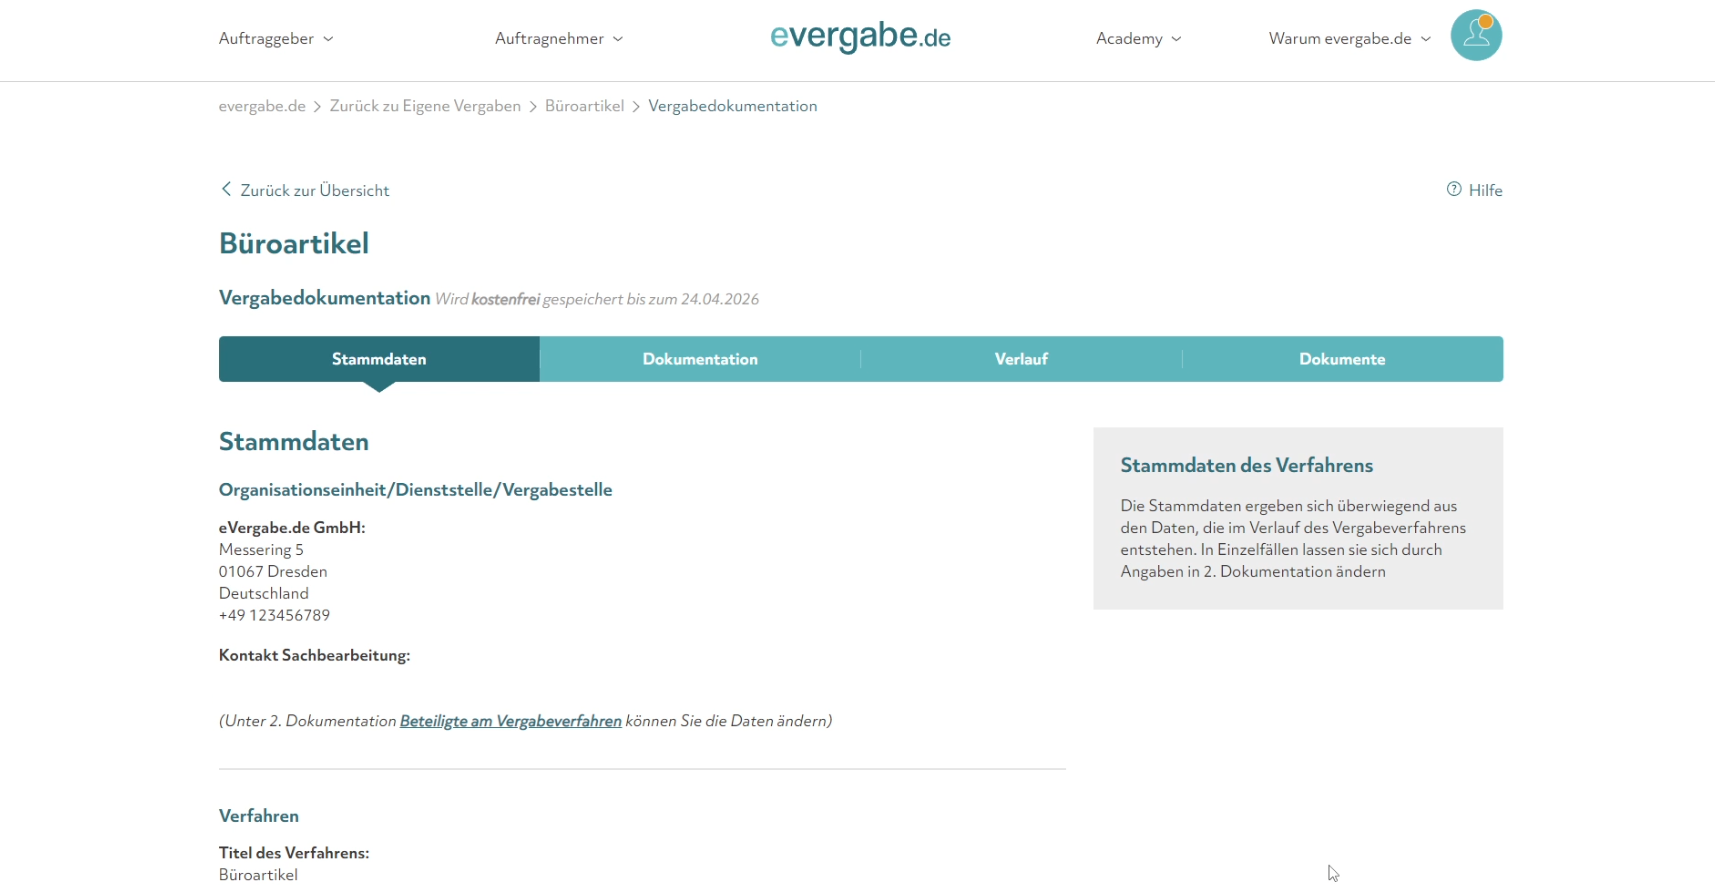Click the Kontakt Sachbearbeitung label
The image size is (1715, 885).
click(314, 655)
